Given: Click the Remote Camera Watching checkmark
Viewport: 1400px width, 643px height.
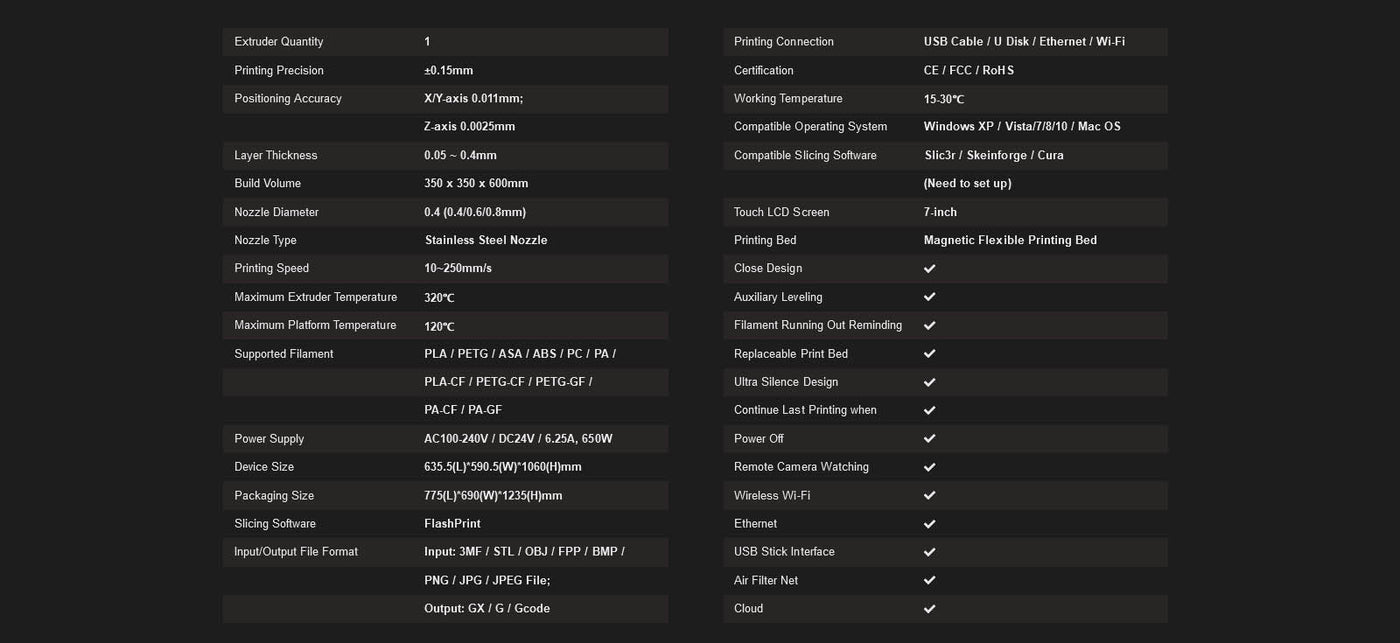Looking at the screenshot, I should (x=929, y=467).
